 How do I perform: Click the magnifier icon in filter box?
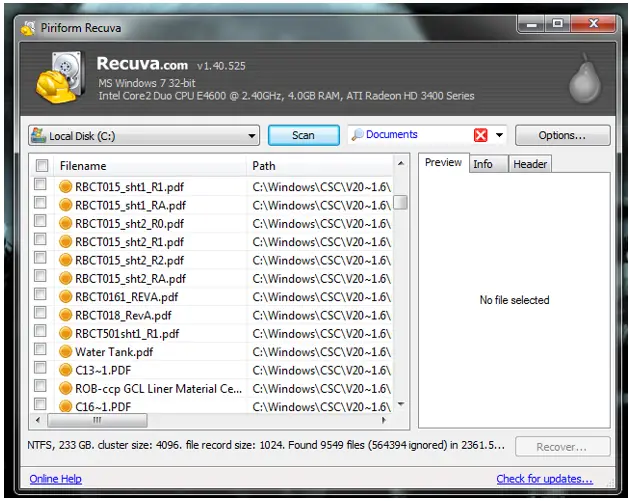(x=357, y=135)
